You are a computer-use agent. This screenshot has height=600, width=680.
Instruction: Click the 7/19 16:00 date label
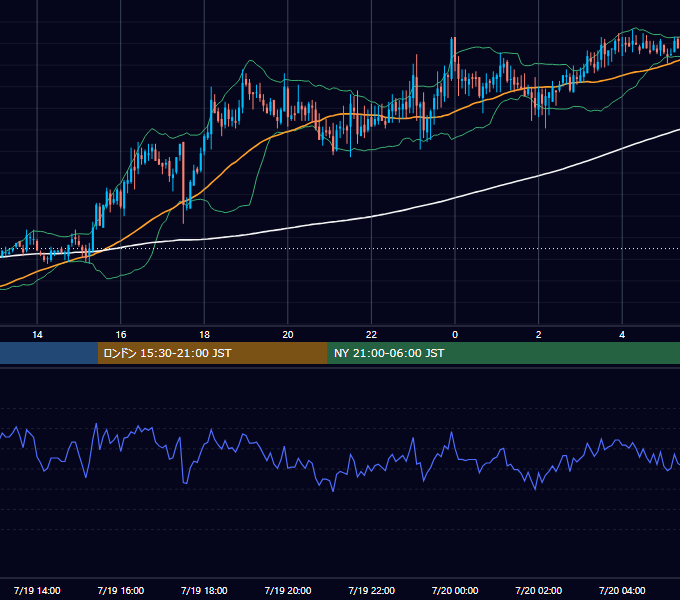coord(121,590)
